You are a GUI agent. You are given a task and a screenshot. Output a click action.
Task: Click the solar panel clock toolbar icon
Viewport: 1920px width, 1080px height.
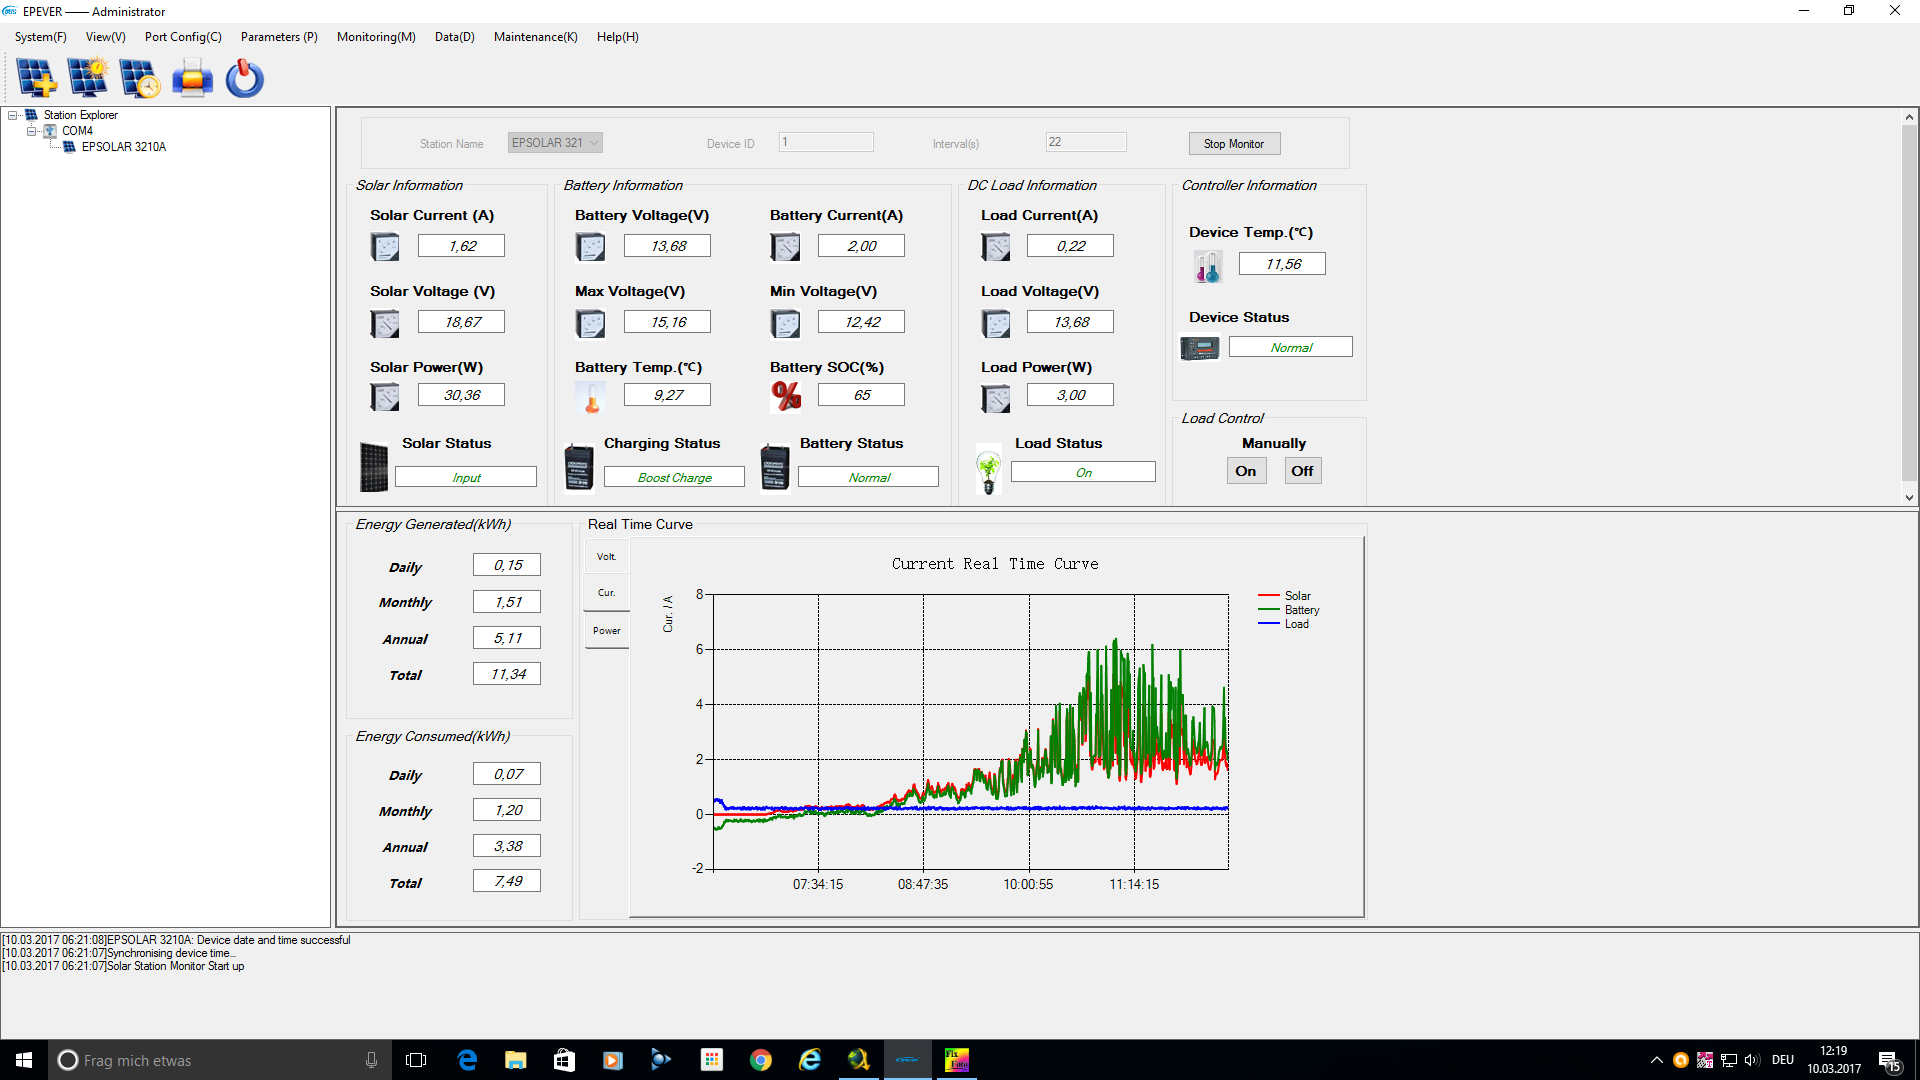click(x=140, y=78)
